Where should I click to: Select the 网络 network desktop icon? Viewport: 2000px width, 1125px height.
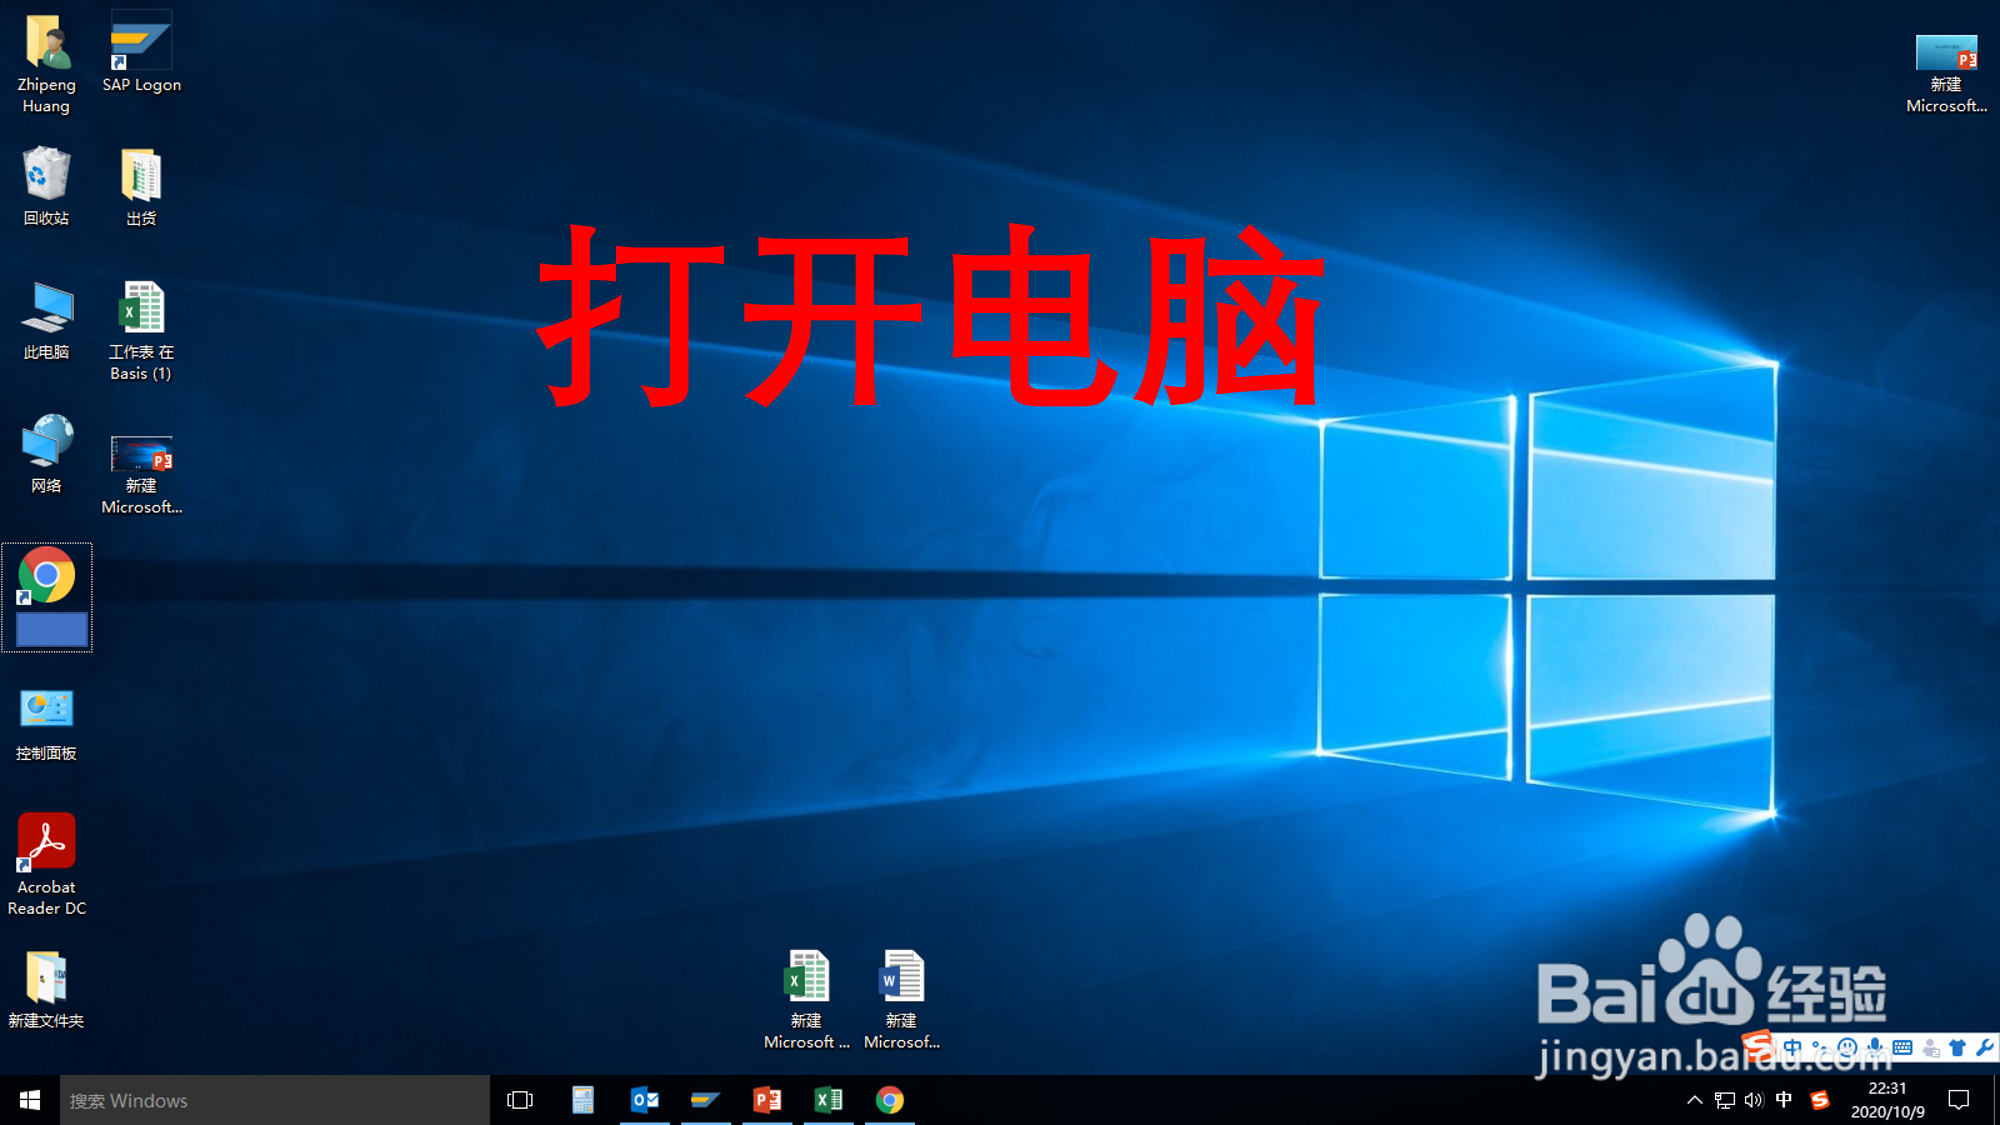46,444
